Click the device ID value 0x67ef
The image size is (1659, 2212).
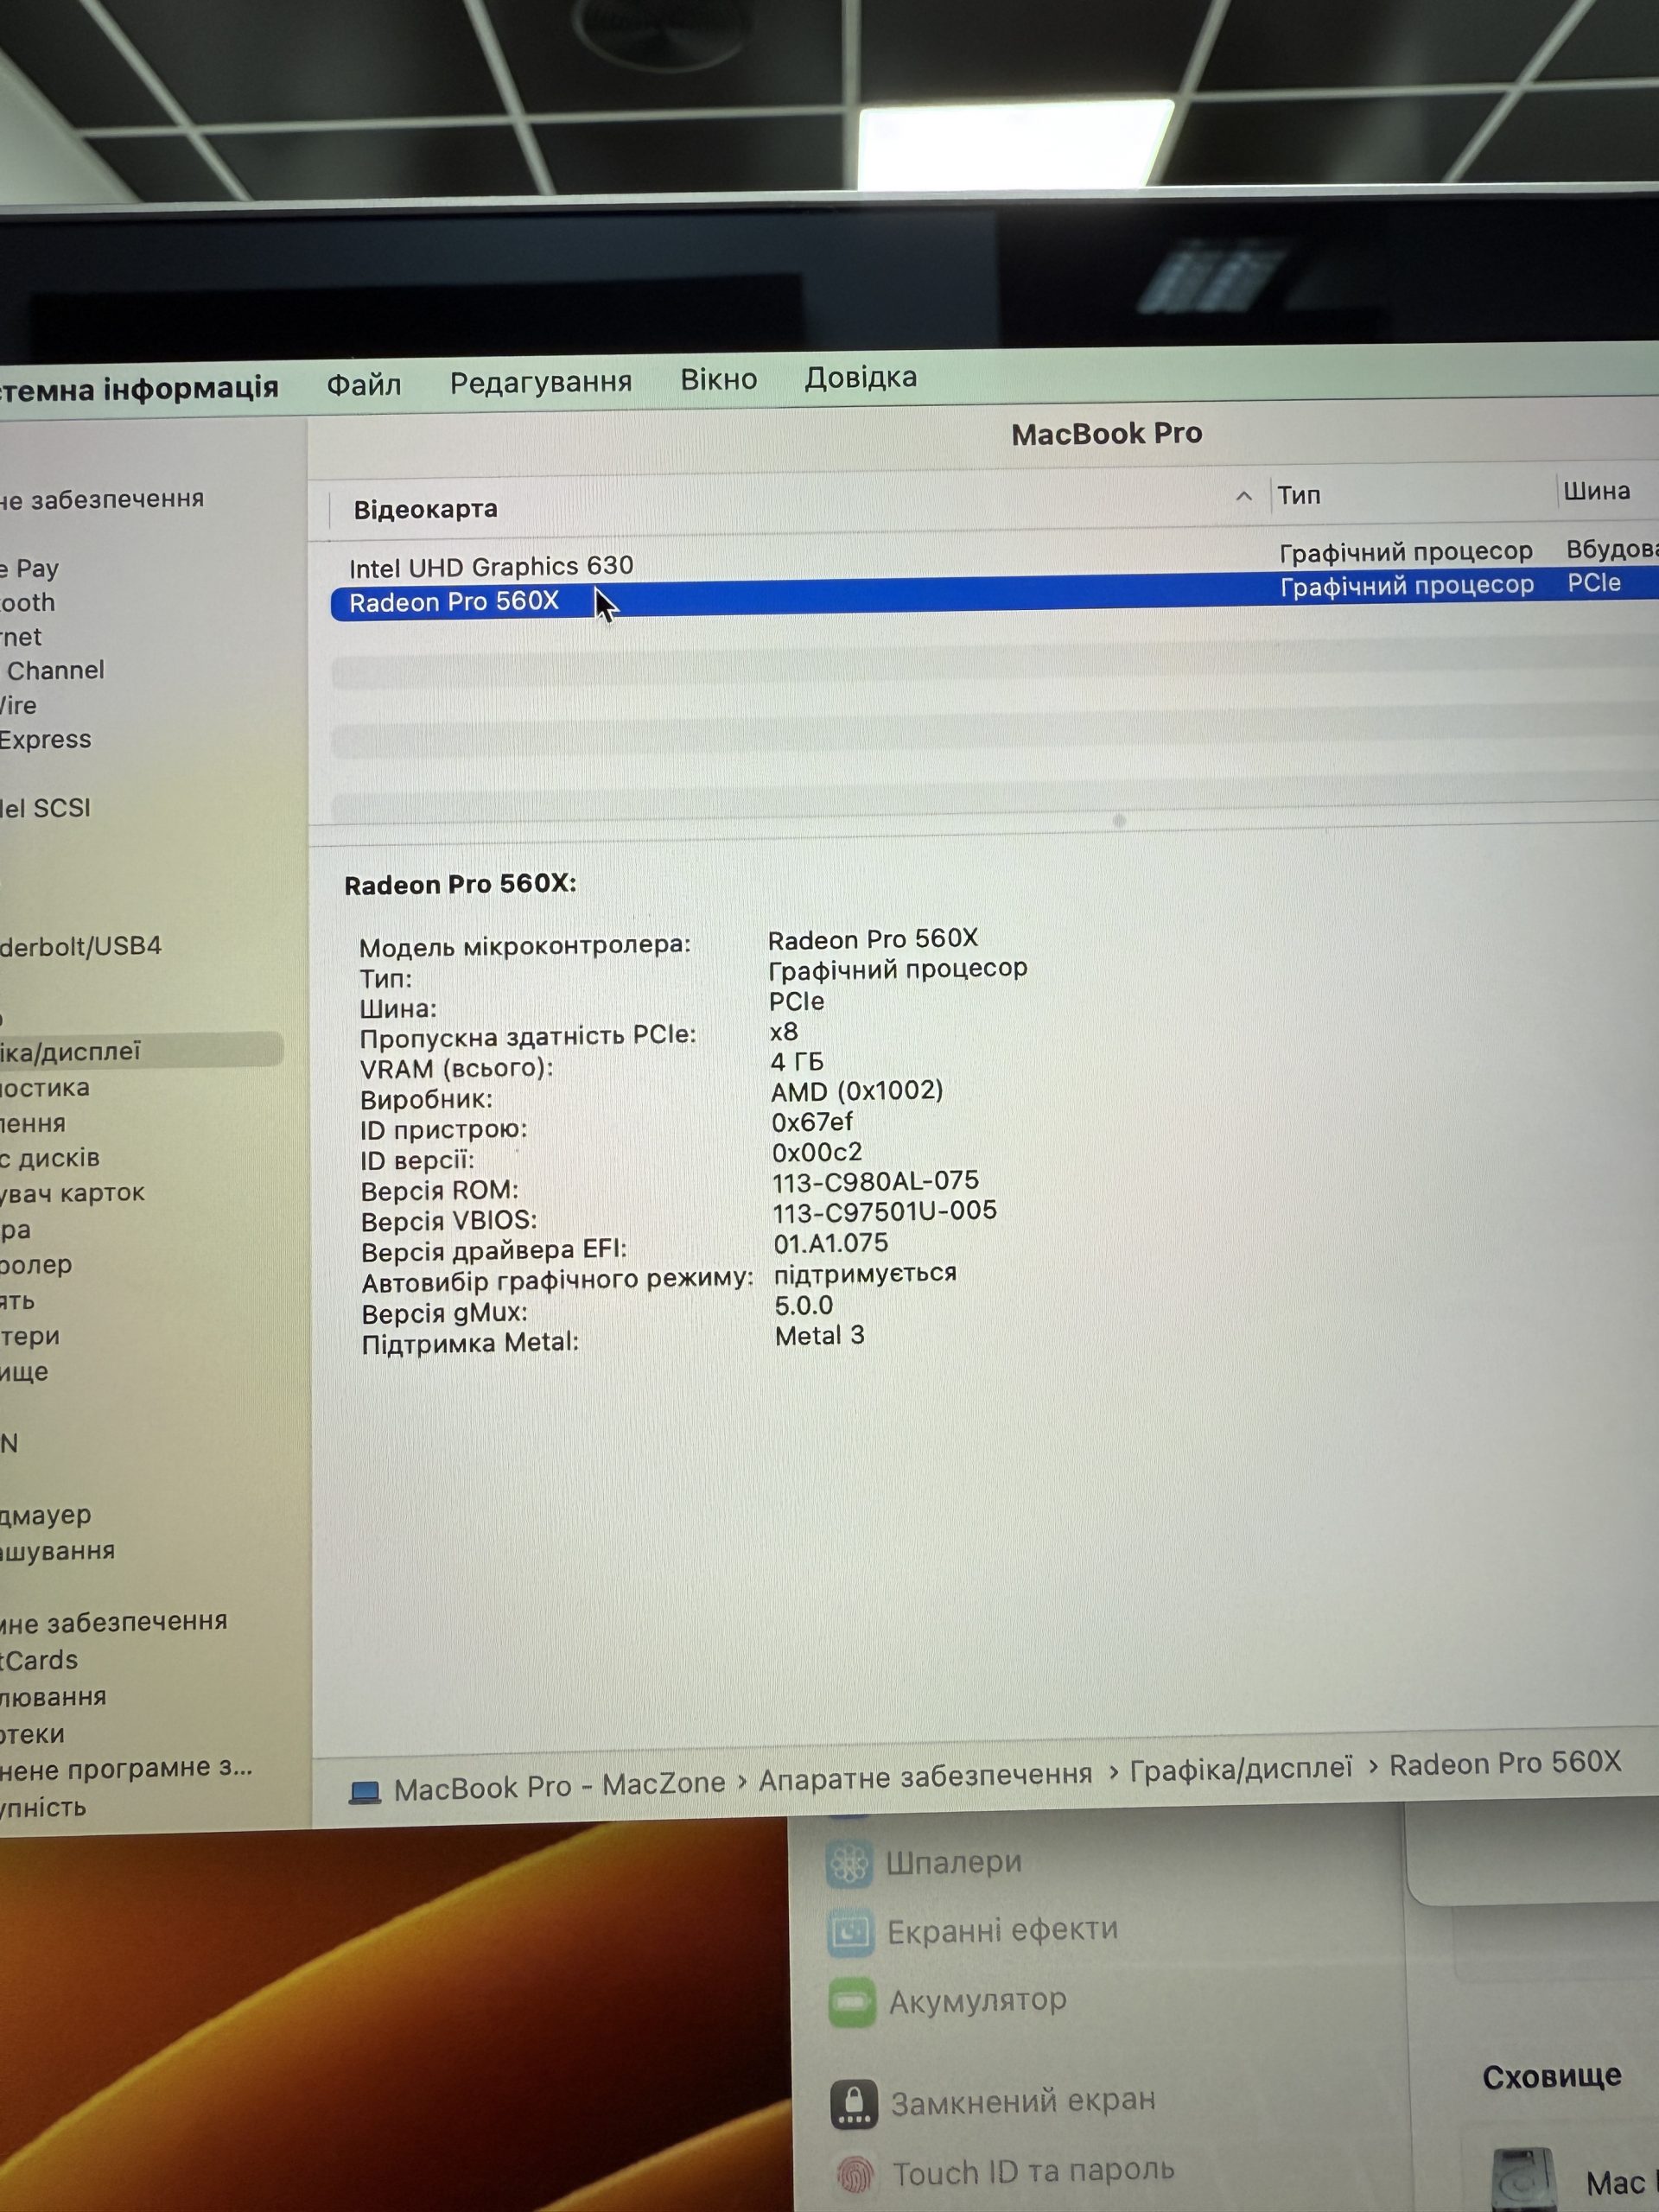click(x=812, y=1122)
